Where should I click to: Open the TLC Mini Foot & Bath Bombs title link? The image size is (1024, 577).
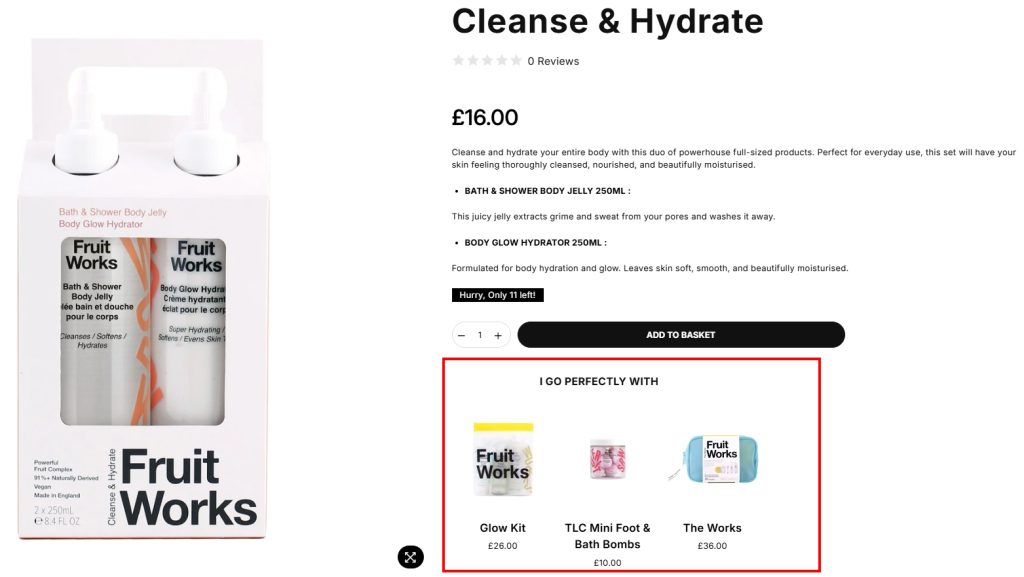coord(607,536)
